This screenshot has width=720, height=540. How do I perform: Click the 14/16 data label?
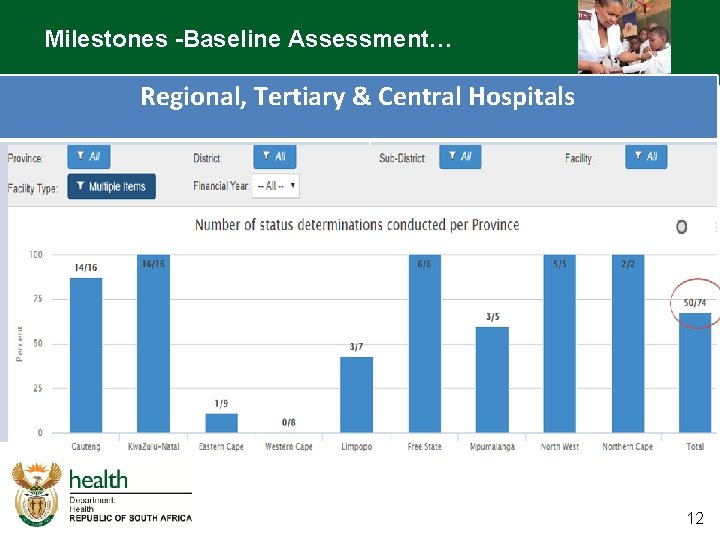(x=86, y=268)
